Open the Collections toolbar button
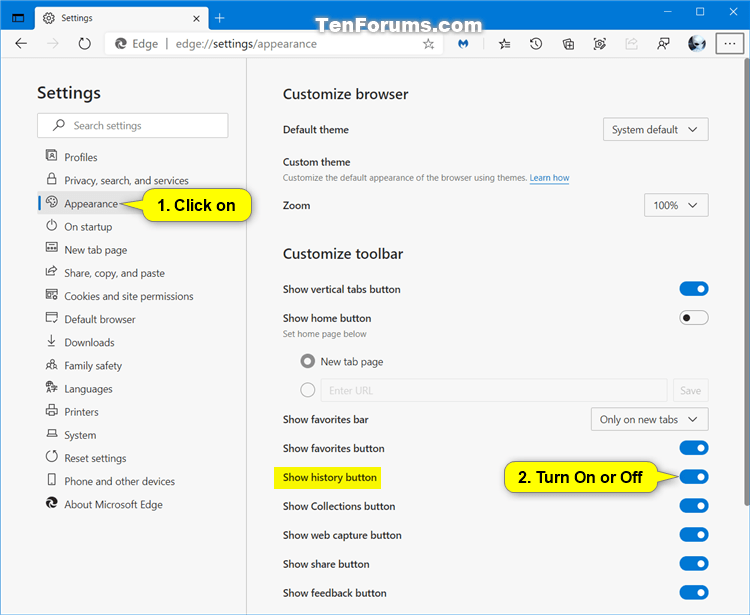750x615 pixels. 568,44
